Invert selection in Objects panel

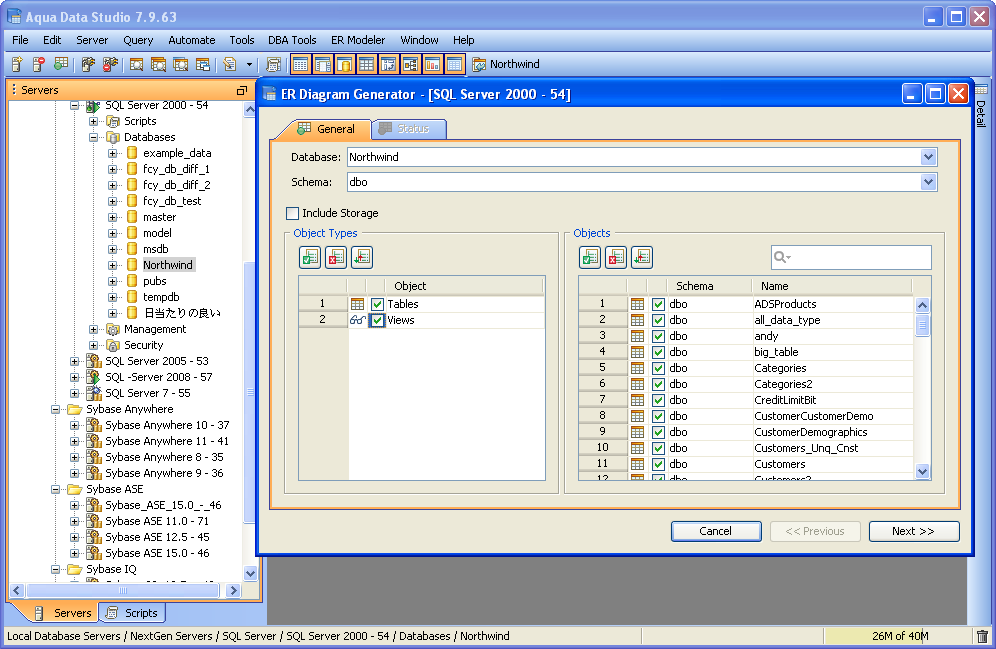[642, 257]
